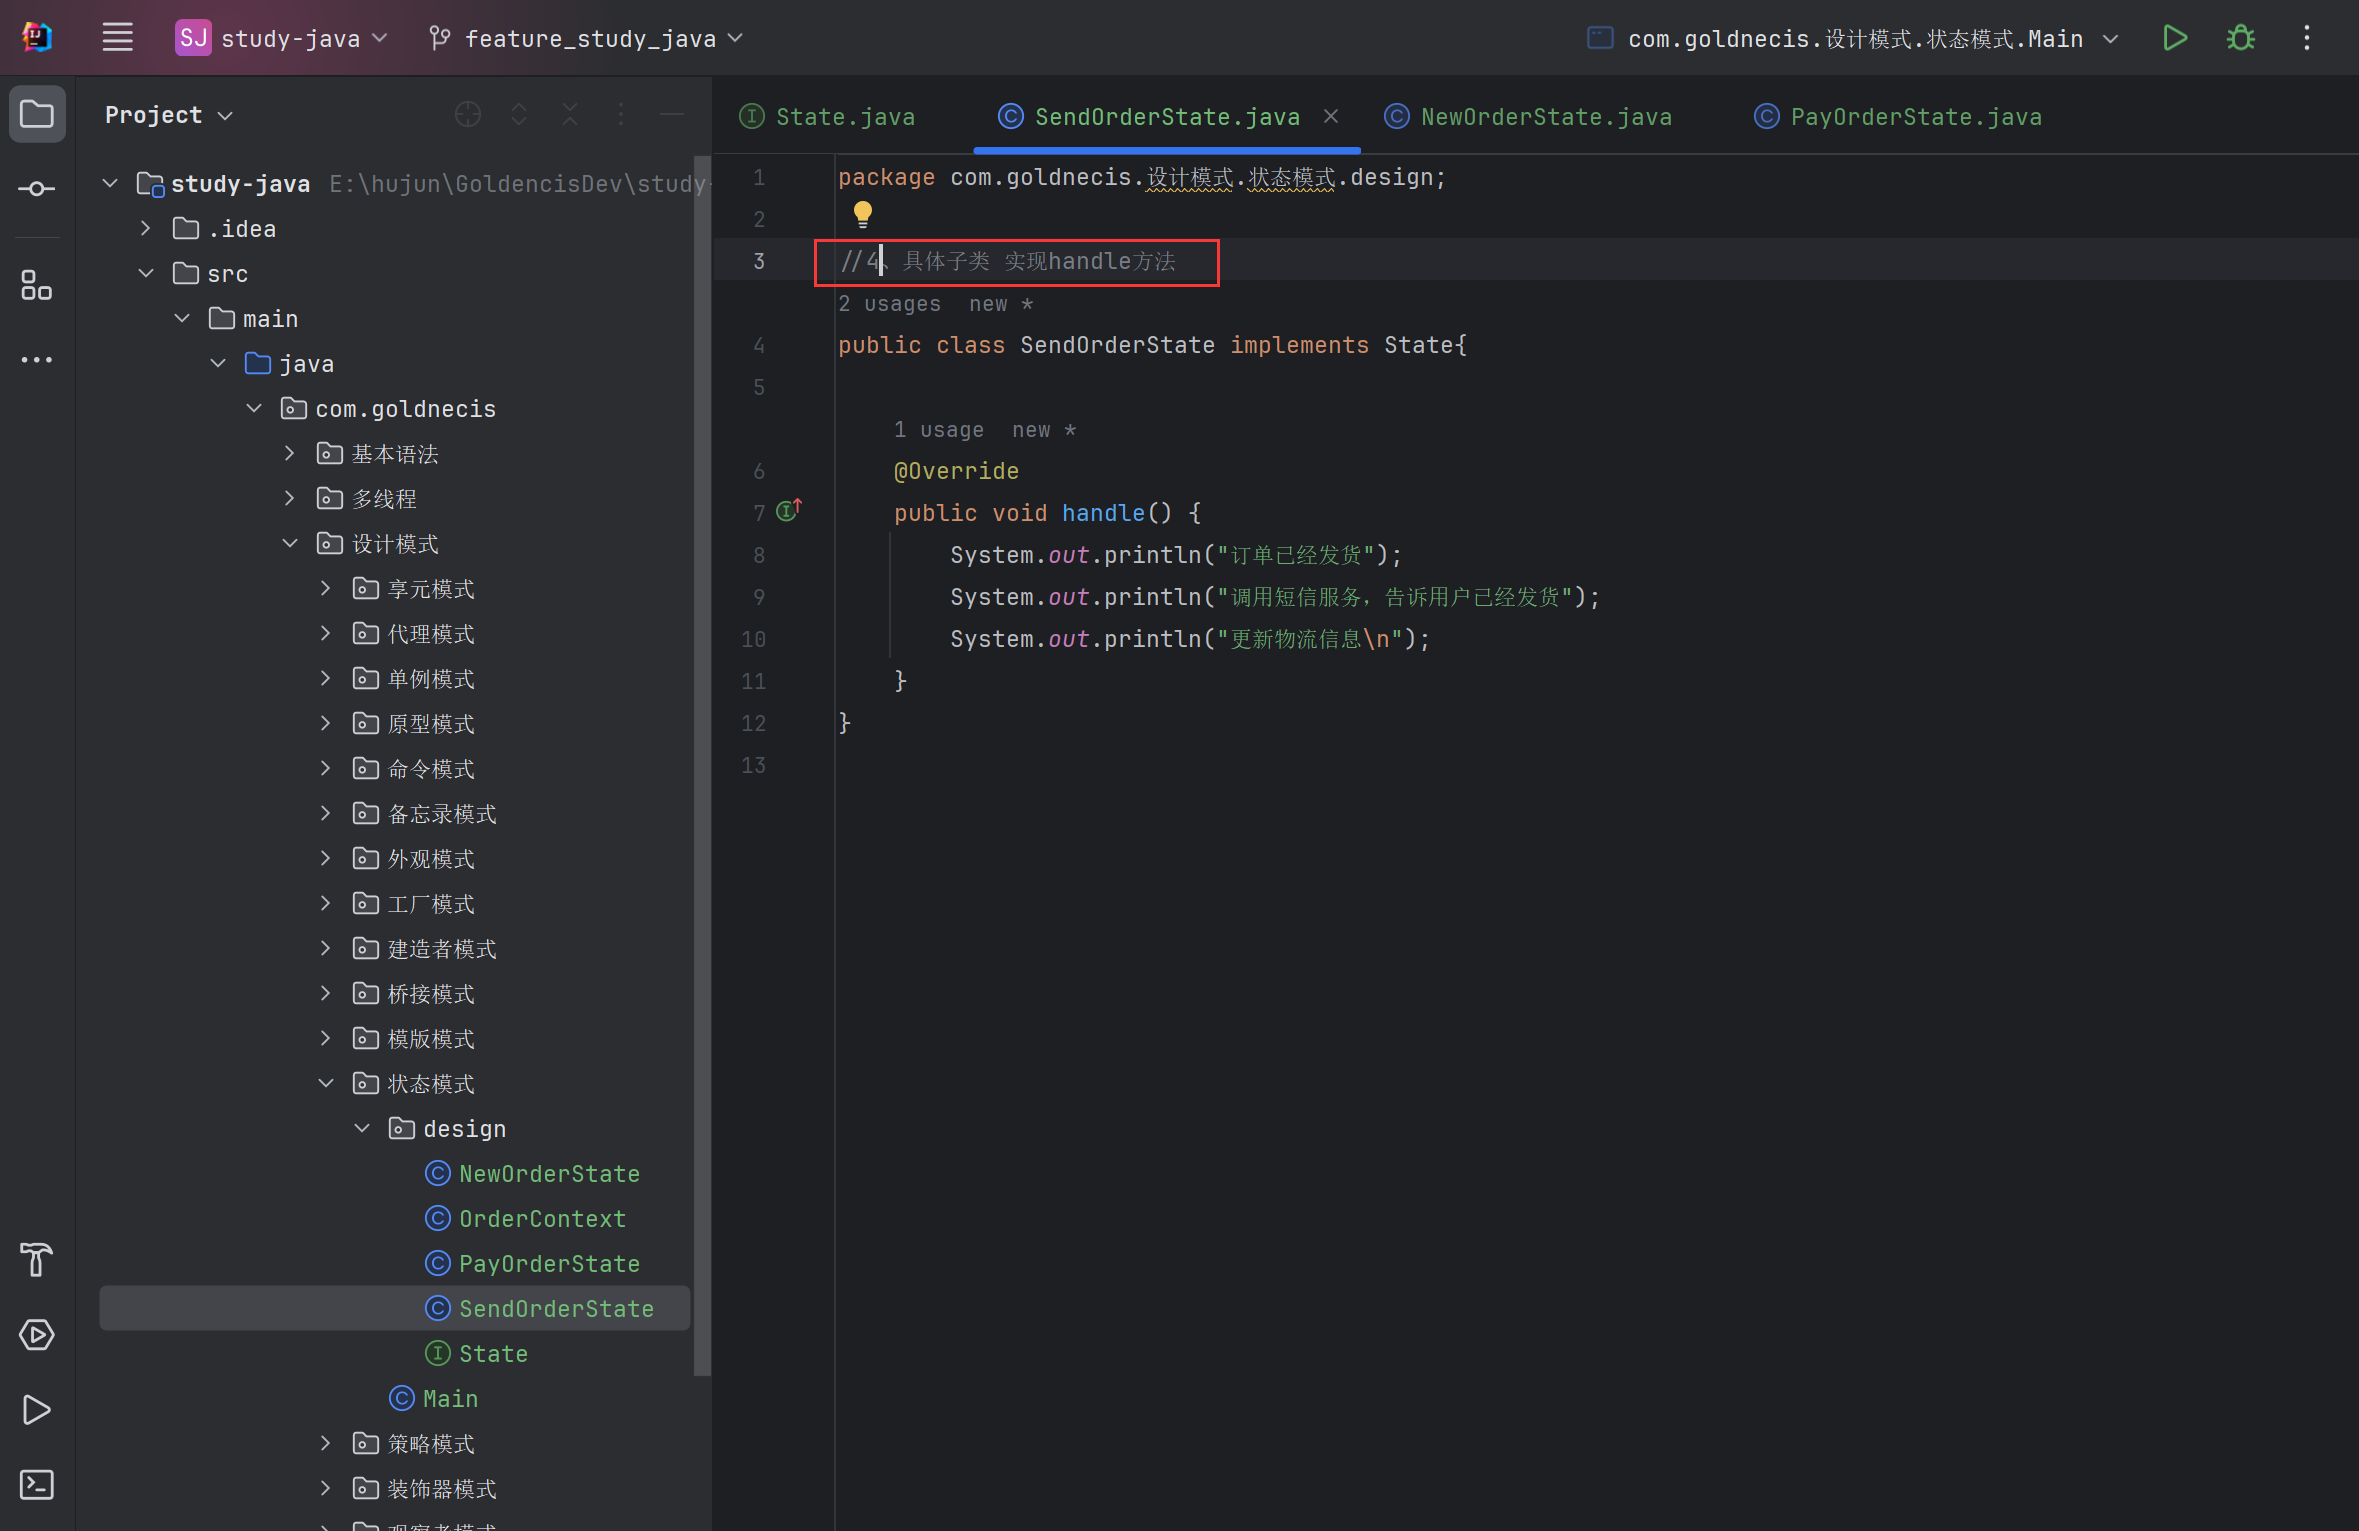Open the More Actions kebab menu in title bar
This screenshot has width=2359, height=1531.
pos(2307,38)
